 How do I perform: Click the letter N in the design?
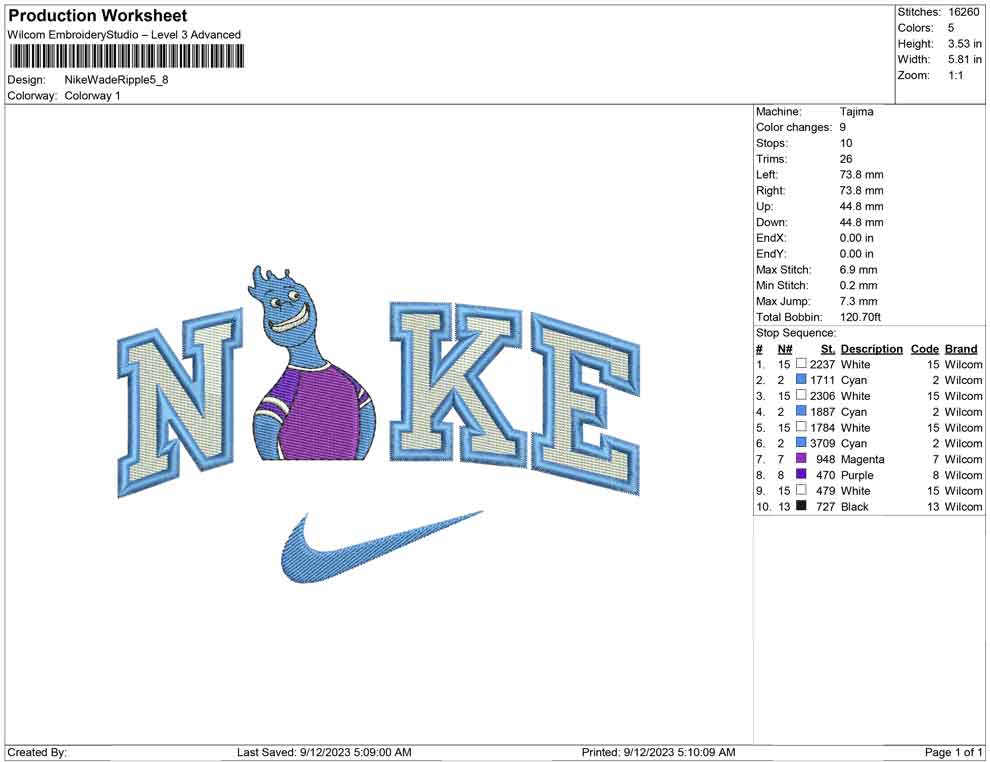click(180, 402)
